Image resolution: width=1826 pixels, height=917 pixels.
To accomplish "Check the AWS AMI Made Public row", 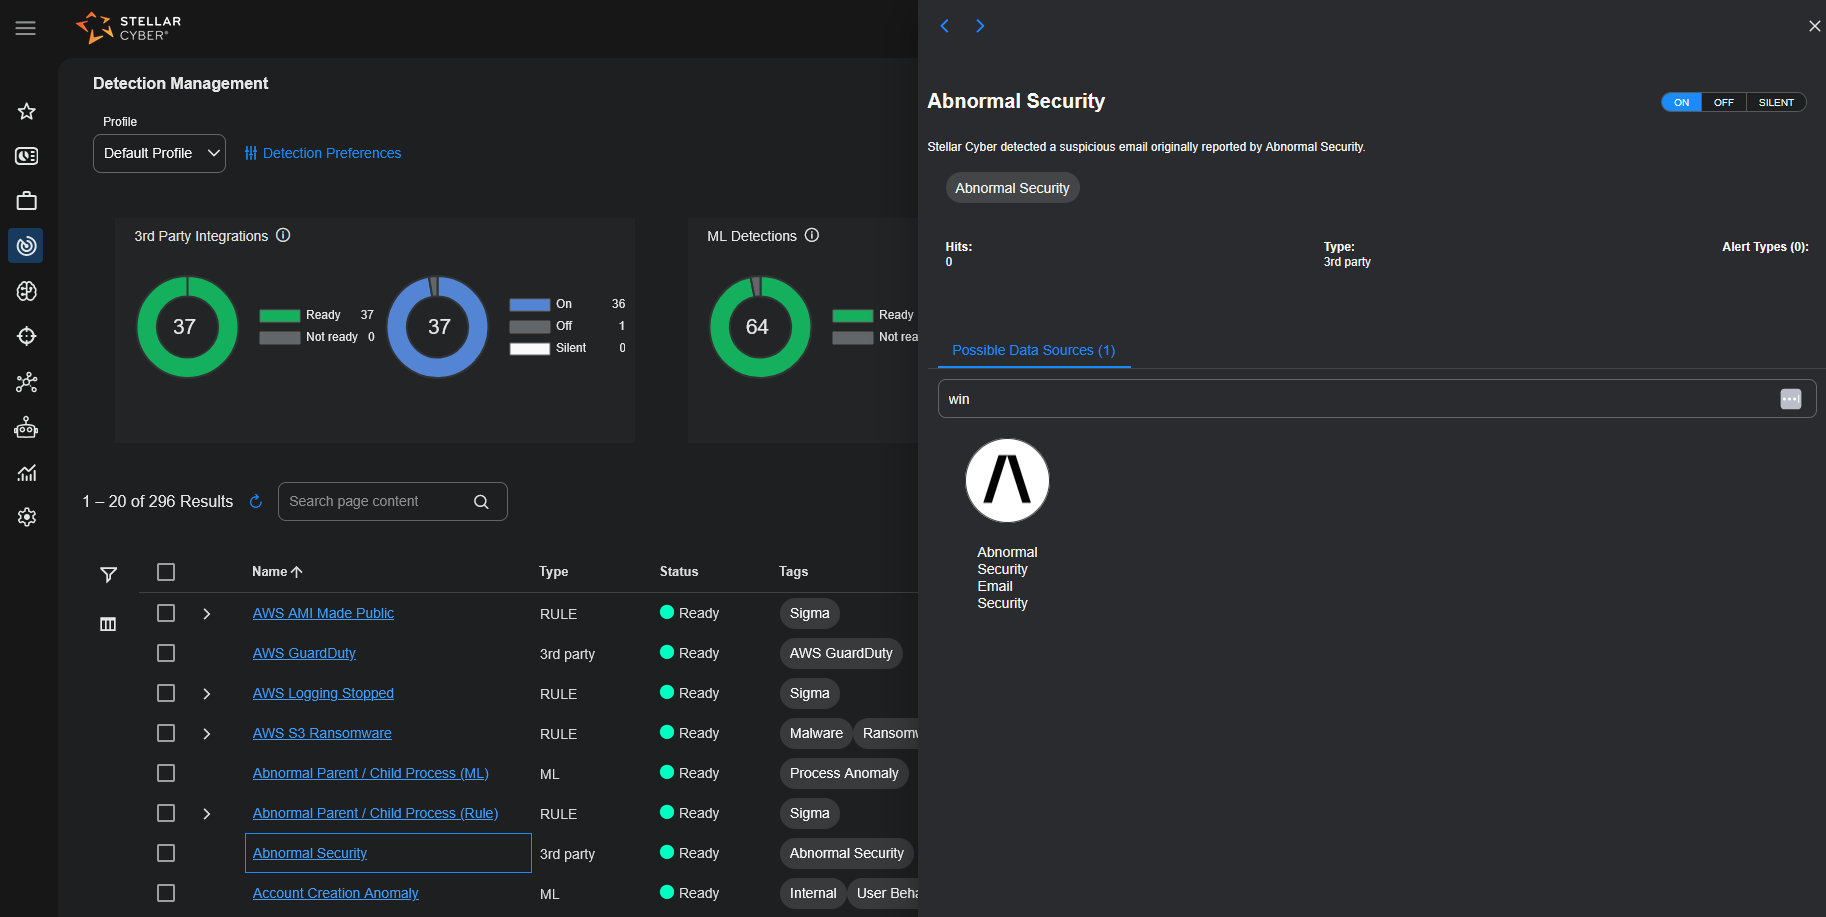I will pyautogui.click(x=166, y=613).
